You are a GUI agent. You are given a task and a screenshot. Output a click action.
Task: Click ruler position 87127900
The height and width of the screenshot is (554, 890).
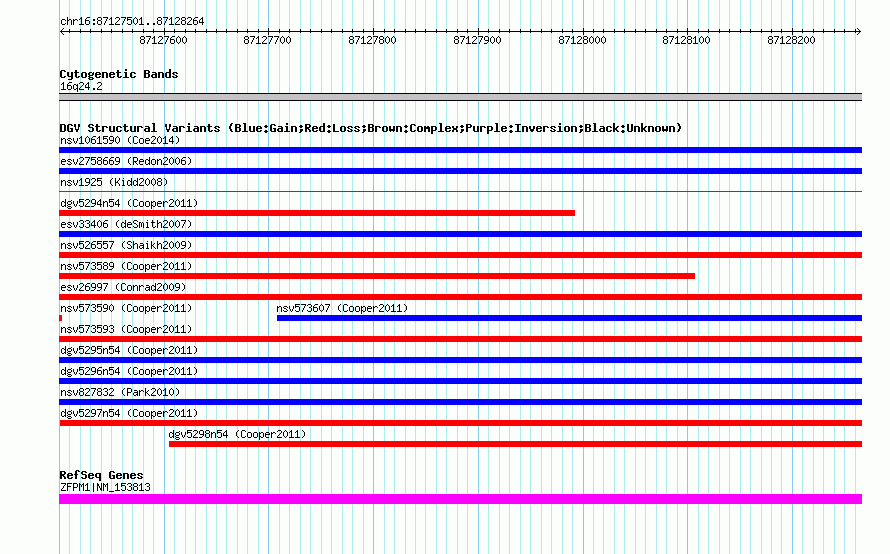477,40
